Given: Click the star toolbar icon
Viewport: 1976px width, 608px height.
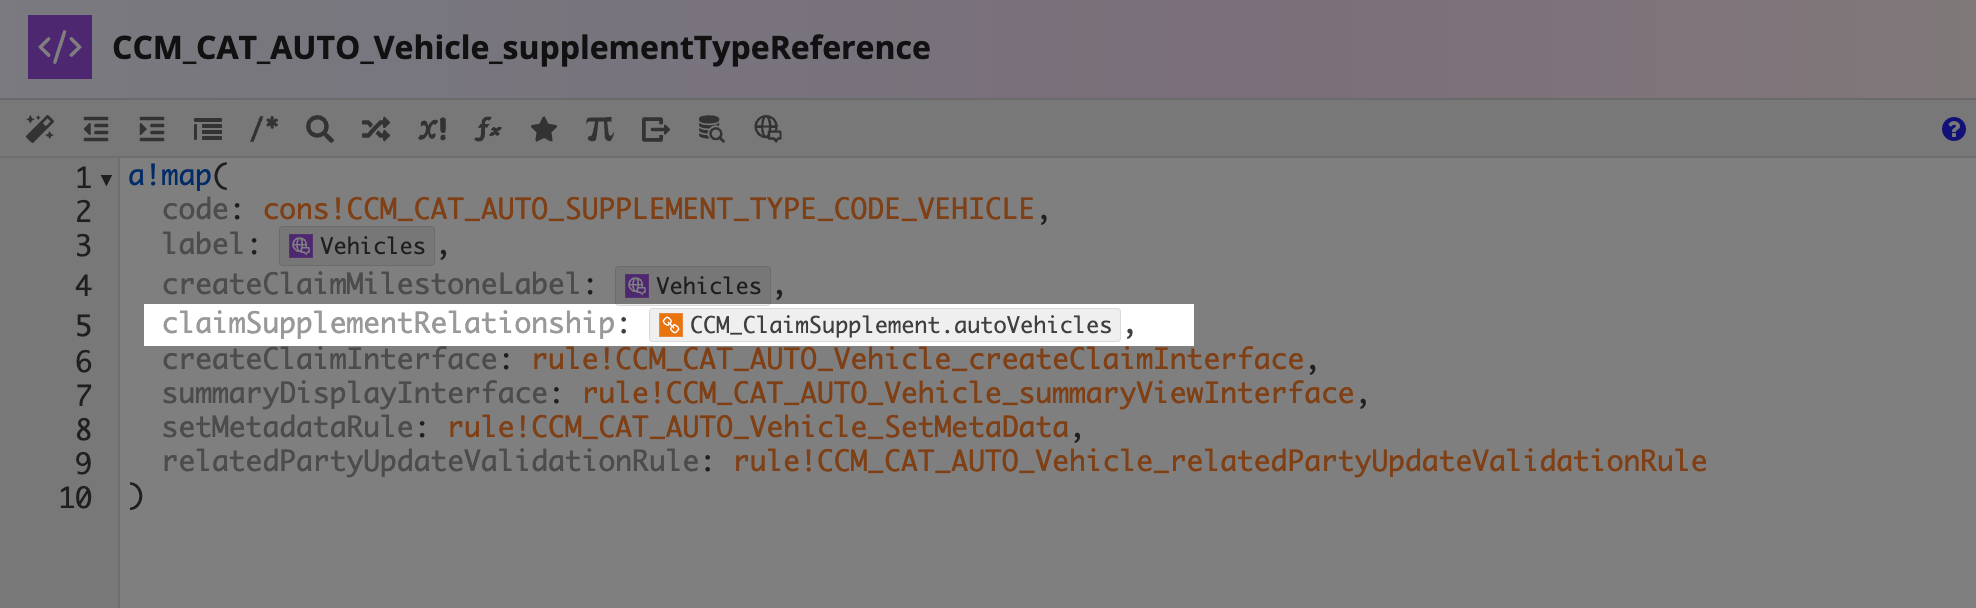Looking at the screenshot, I should [544, 129].
